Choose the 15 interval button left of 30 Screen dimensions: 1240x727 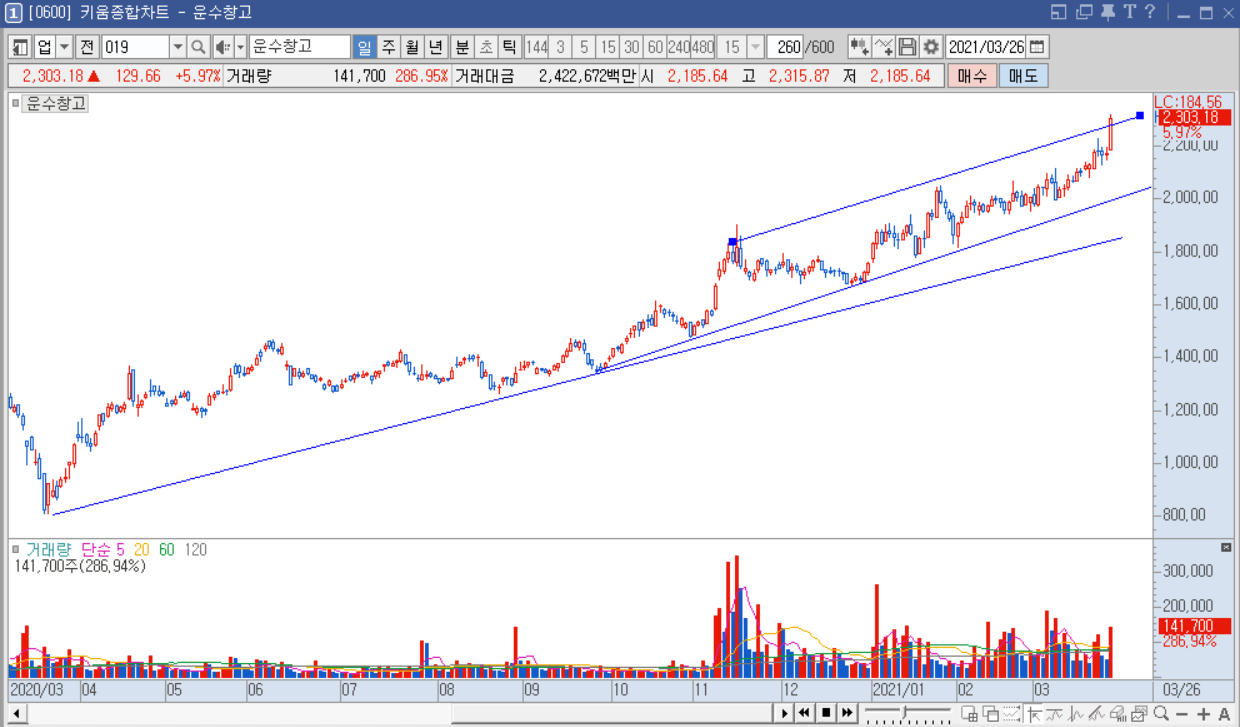(x=608, y=47)
